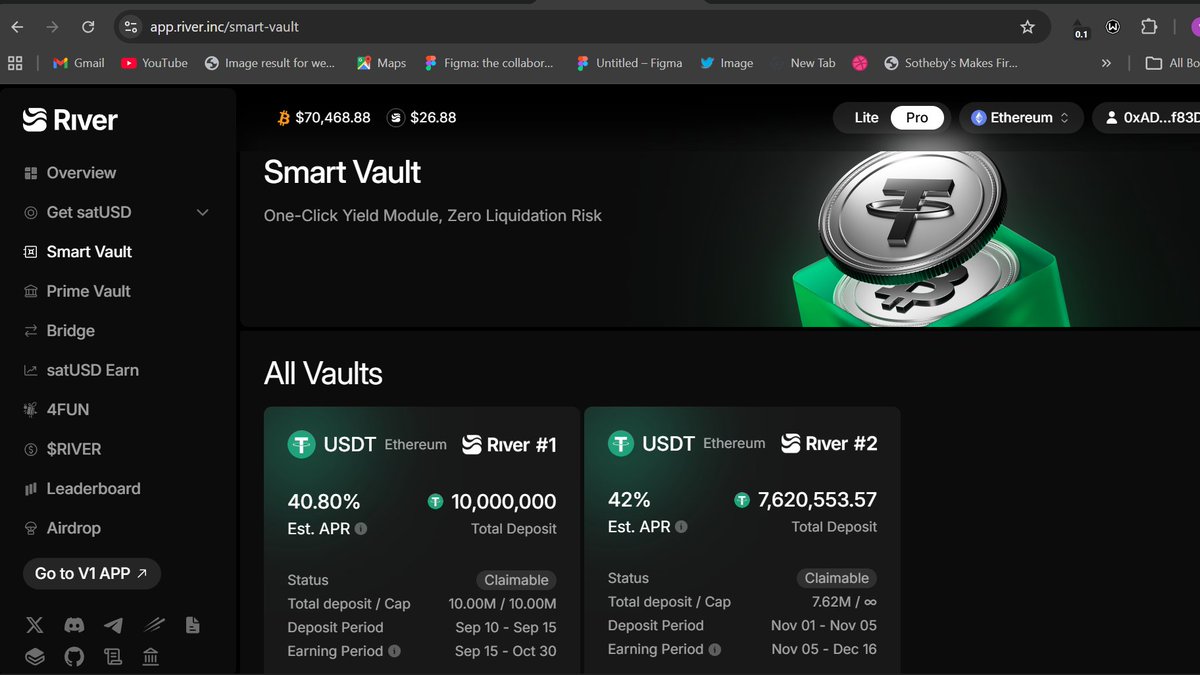Open the Discord icon in sidebar footer

[74, 625]
